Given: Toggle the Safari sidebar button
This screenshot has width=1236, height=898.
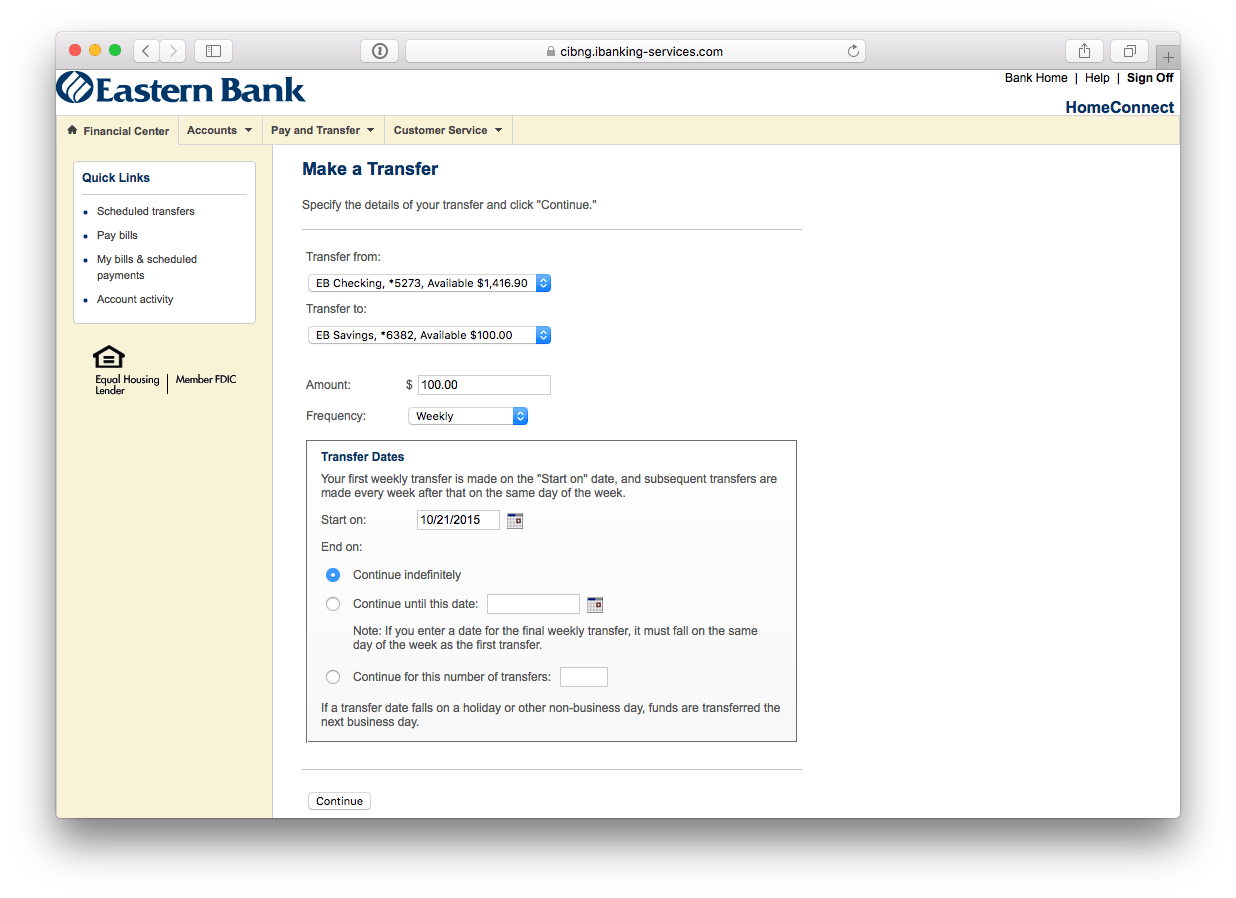Looking at the screenshot, I should (x=213, y=51).
